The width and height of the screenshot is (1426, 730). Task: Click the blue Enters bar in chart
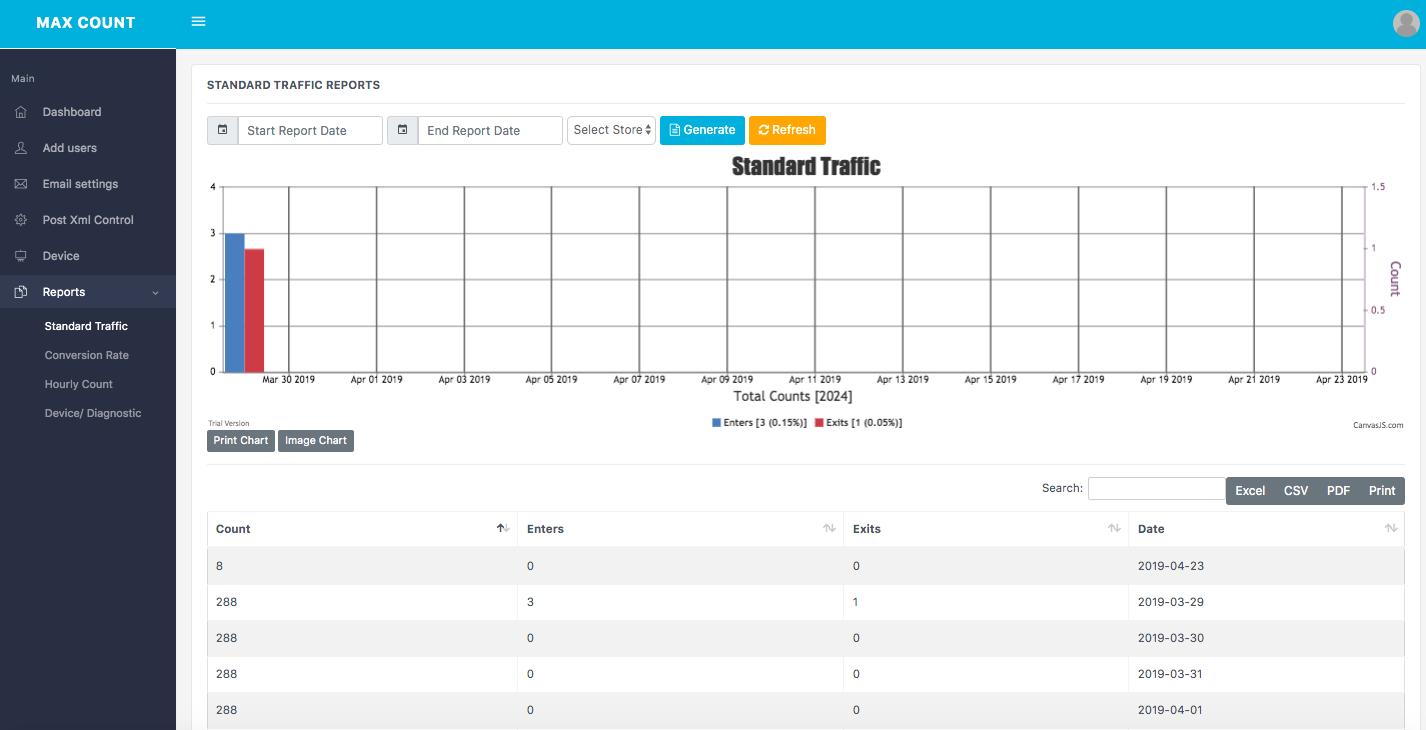pos(234,302)
